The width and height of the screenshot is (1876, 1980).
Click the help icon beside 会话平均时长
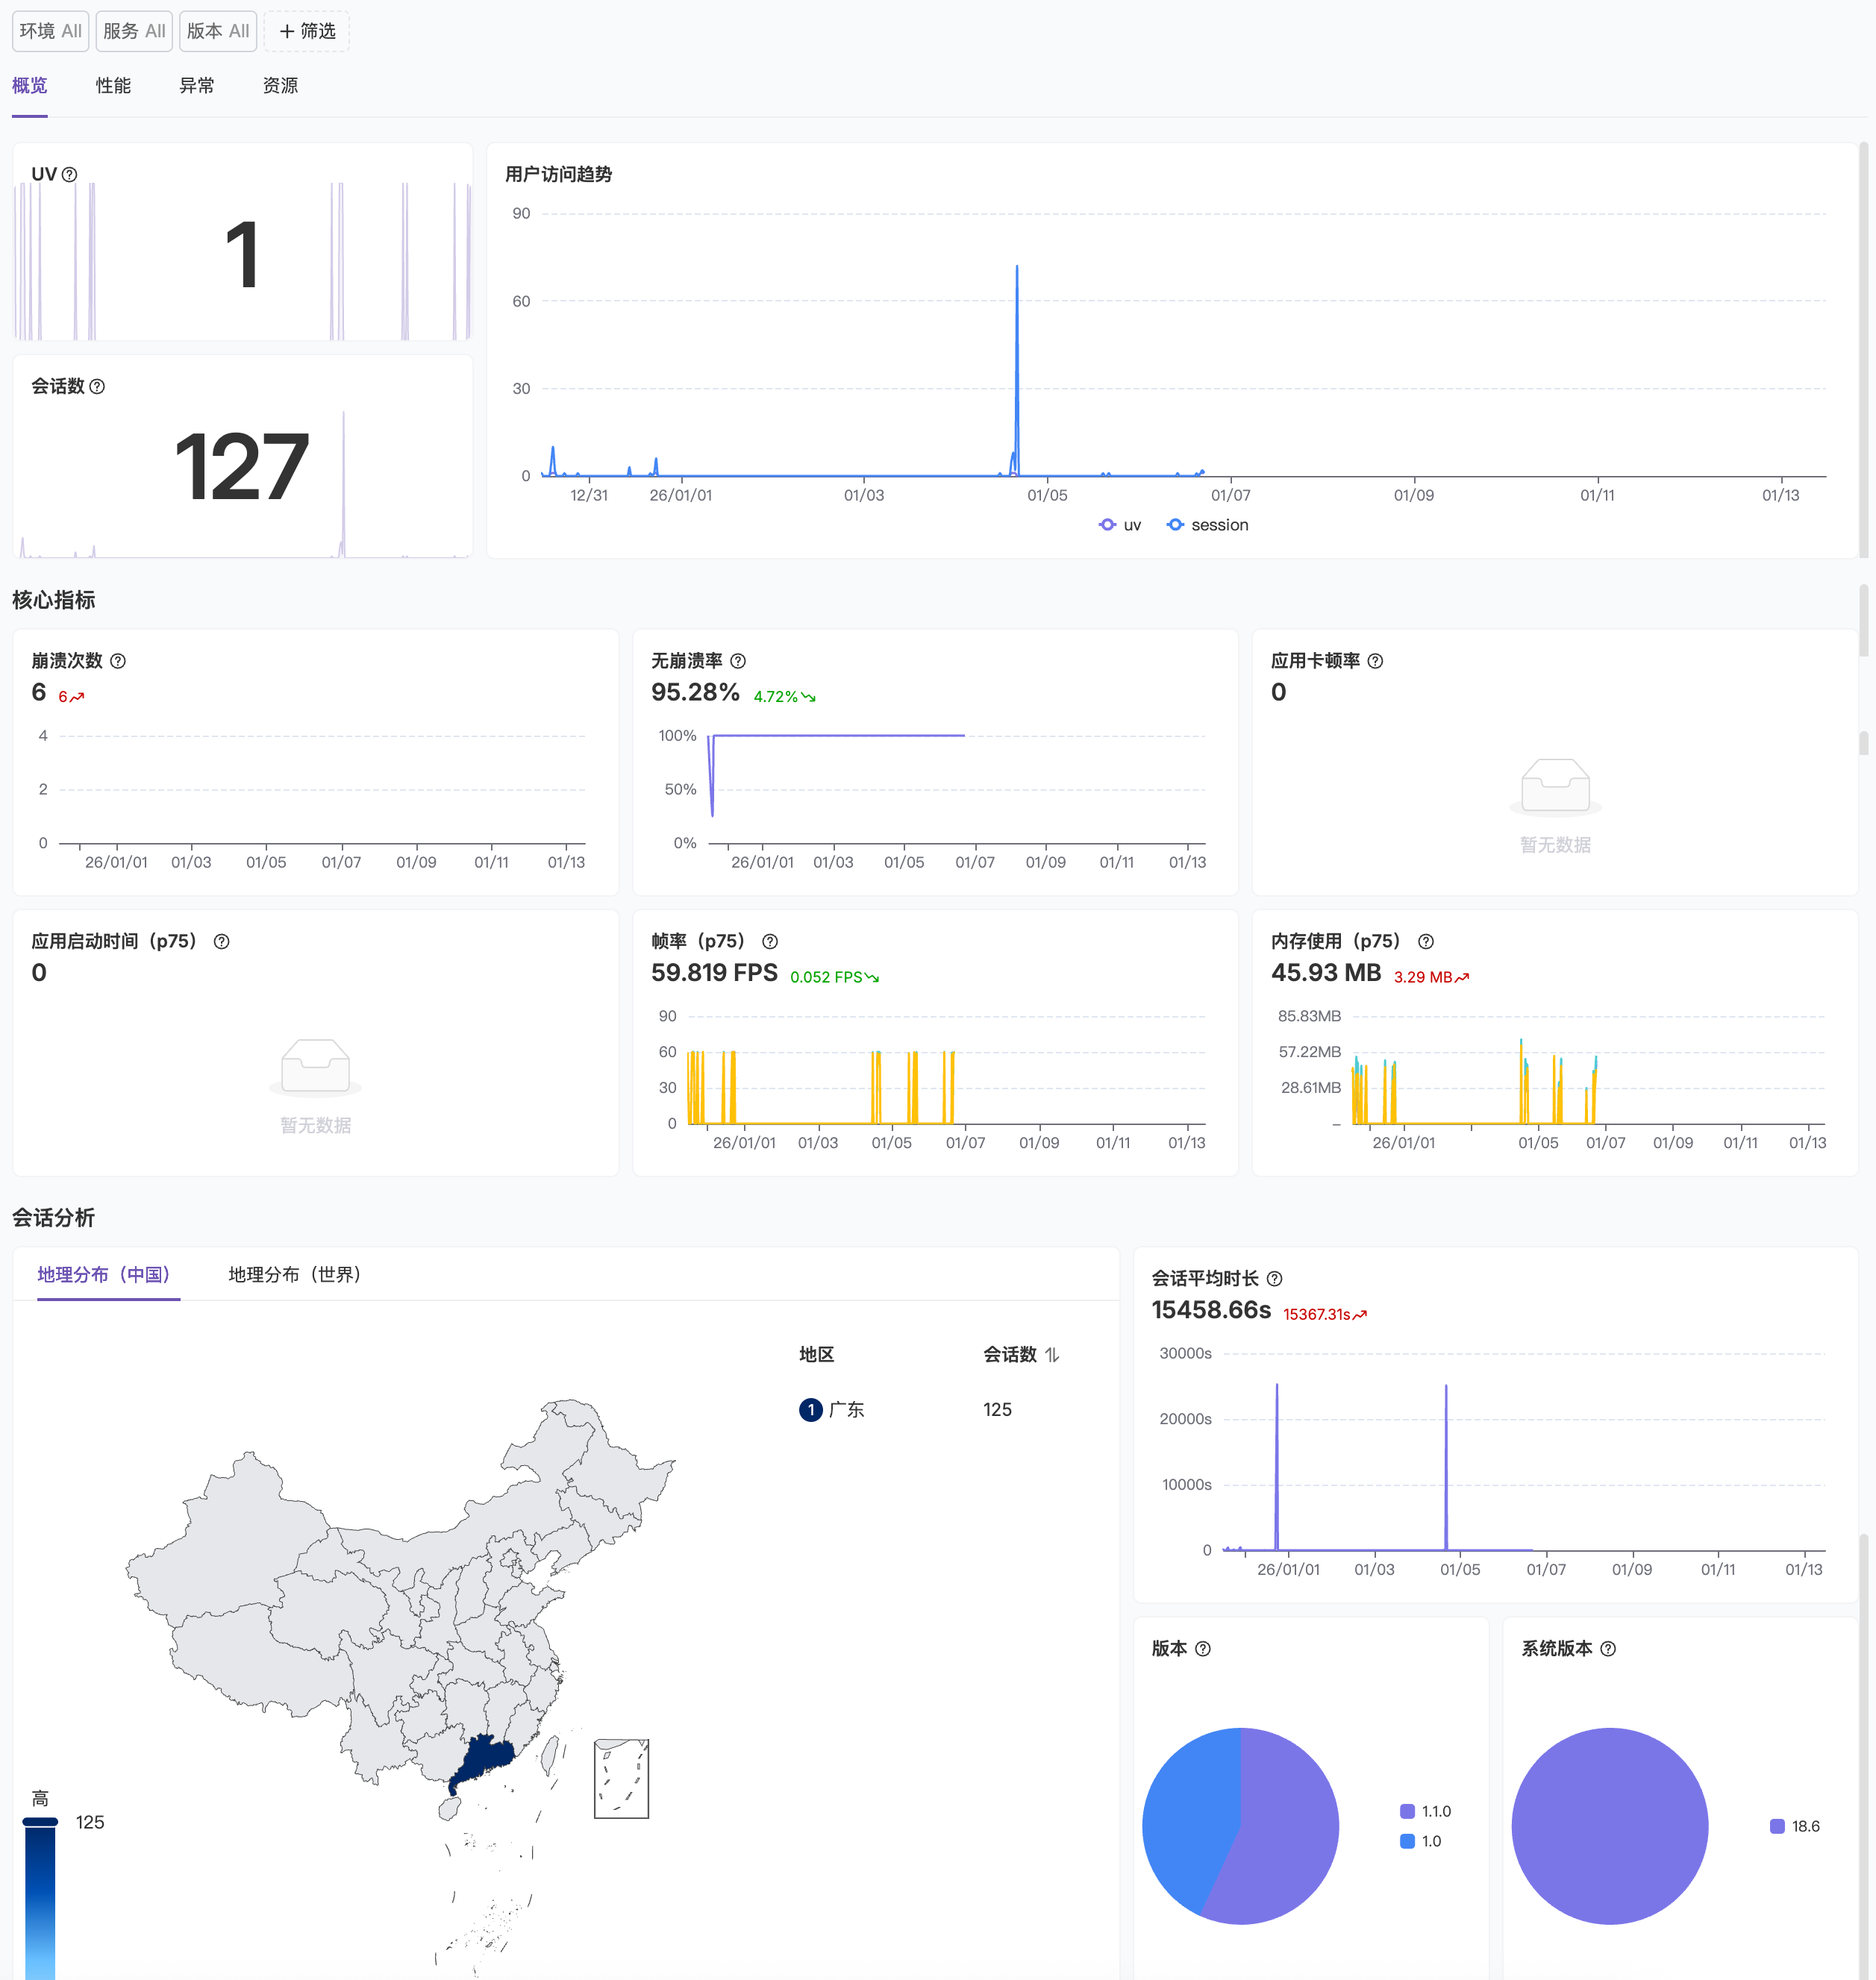pyautogui.click(x=1274, y=1278)
